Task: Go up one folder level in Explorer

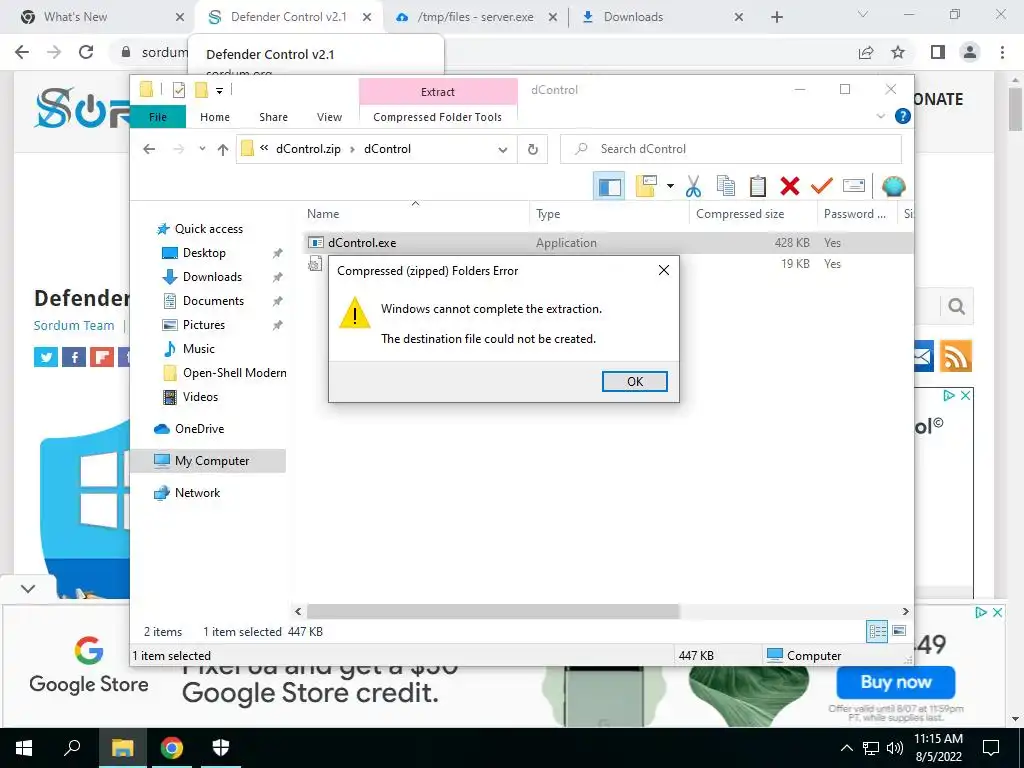Action: [x=223, y=150]
